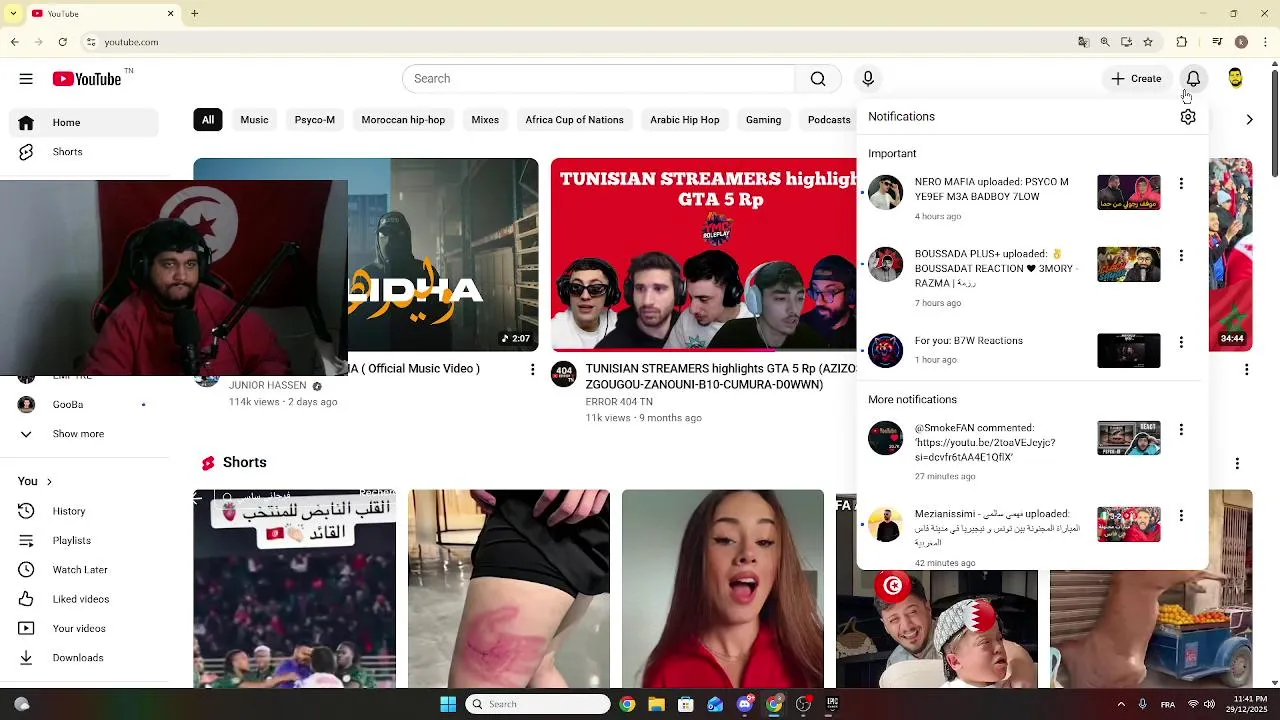Show next category chips with right arrow

coord(1249,120)
